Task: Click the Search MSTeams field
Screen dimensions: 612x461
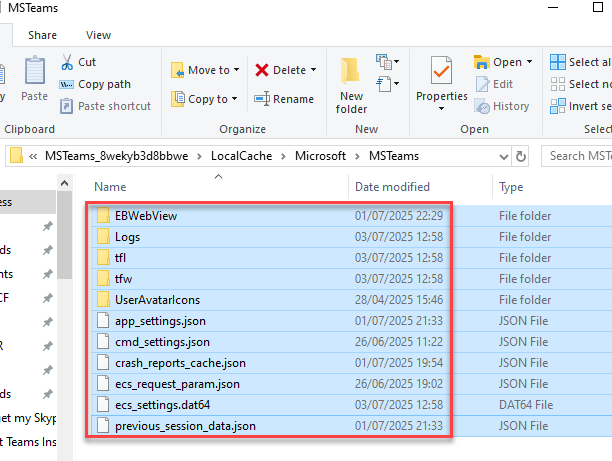Action: coord(576,156)
